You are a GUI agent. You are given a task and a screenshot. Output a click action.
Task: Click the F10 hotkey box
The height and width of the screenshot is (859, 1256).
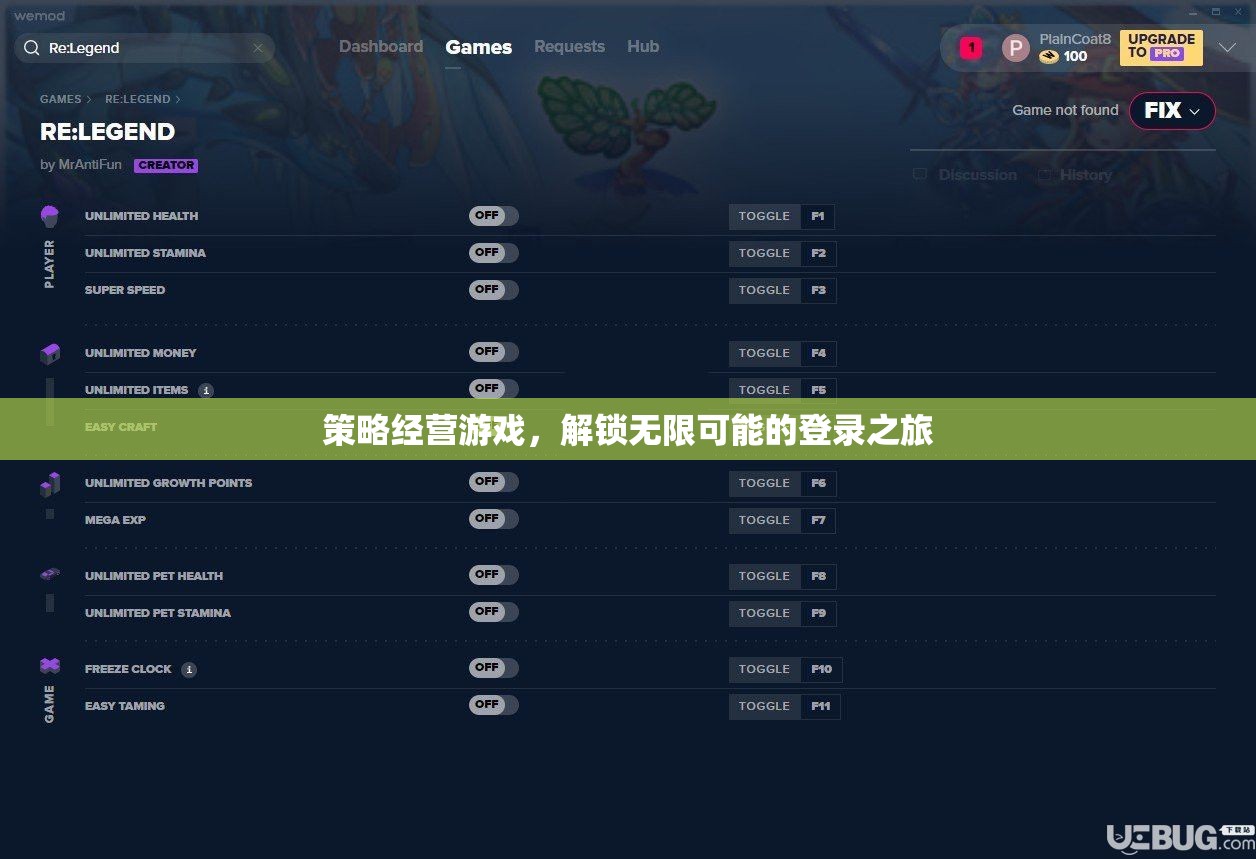[821, 669]
